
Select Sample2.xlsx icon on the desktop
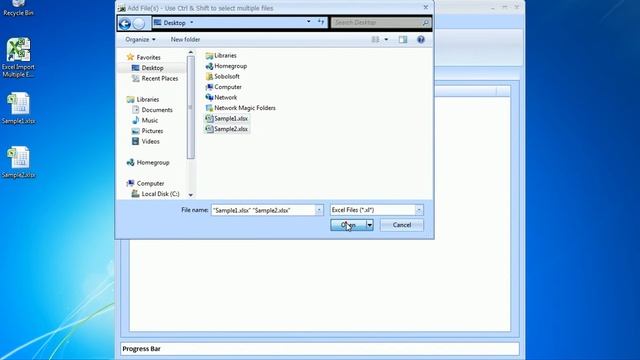(x=18, y=162)
